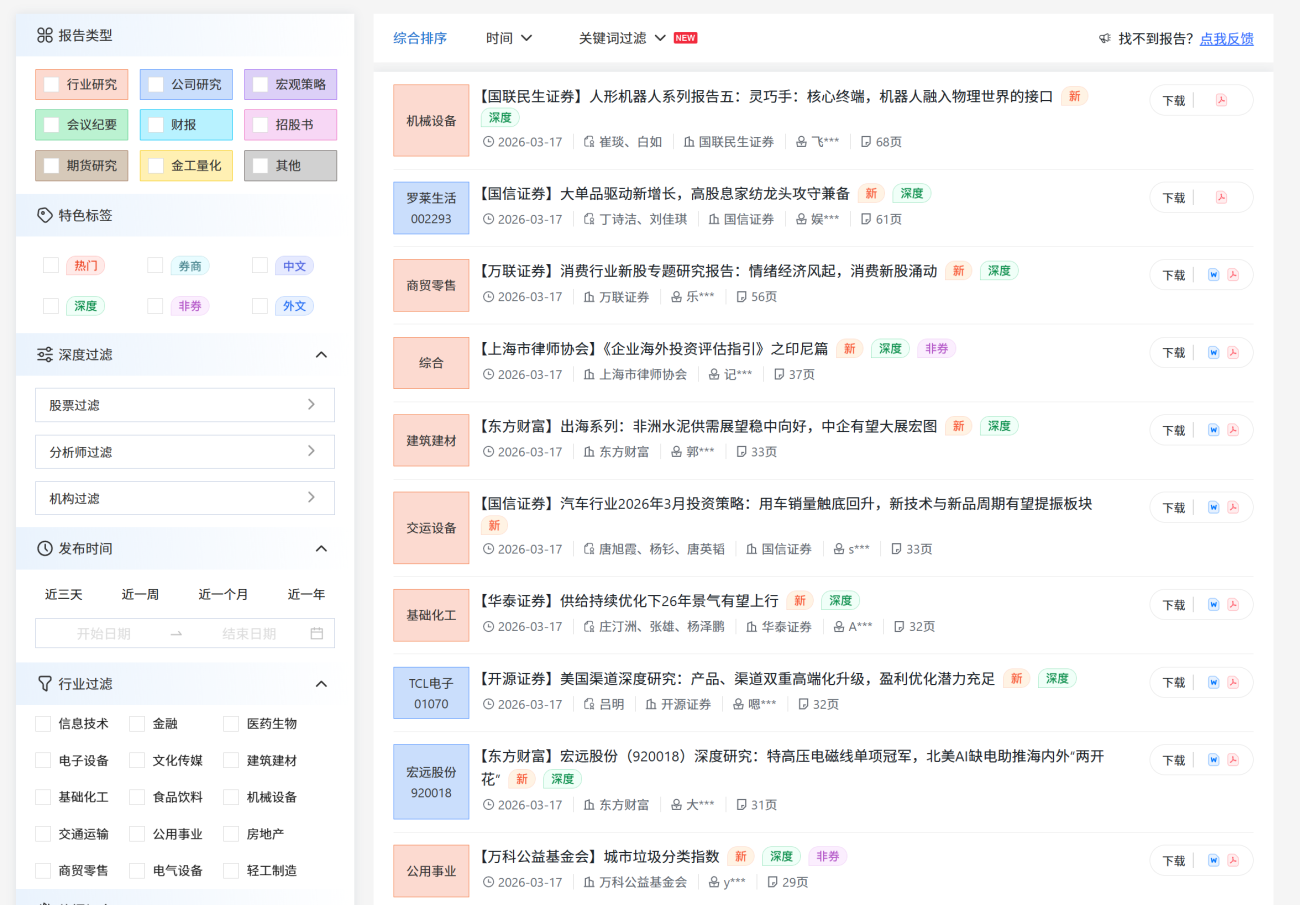Viewport: 1300px width, 905px height.
Task: Tick the 热门 feature tag checkbox
Action: coord(51,265)
